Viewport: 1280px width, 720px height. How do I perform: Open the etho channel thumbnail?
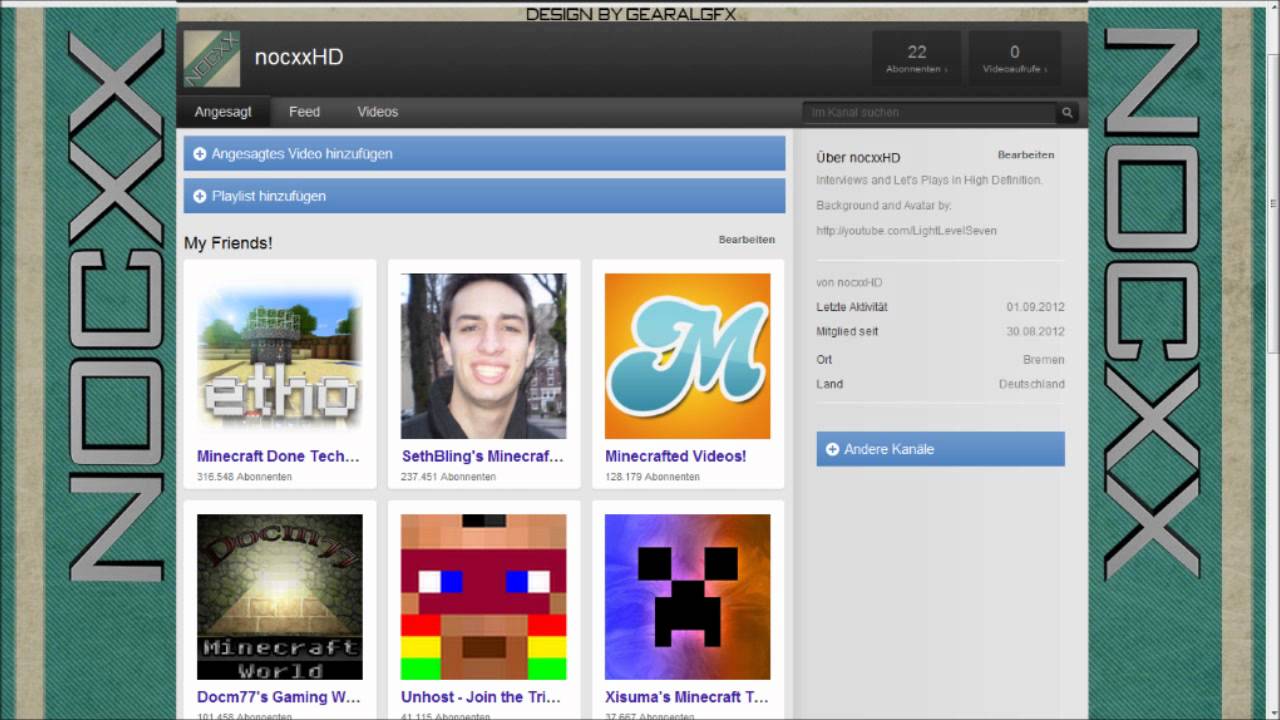click(x=279, y=356)
